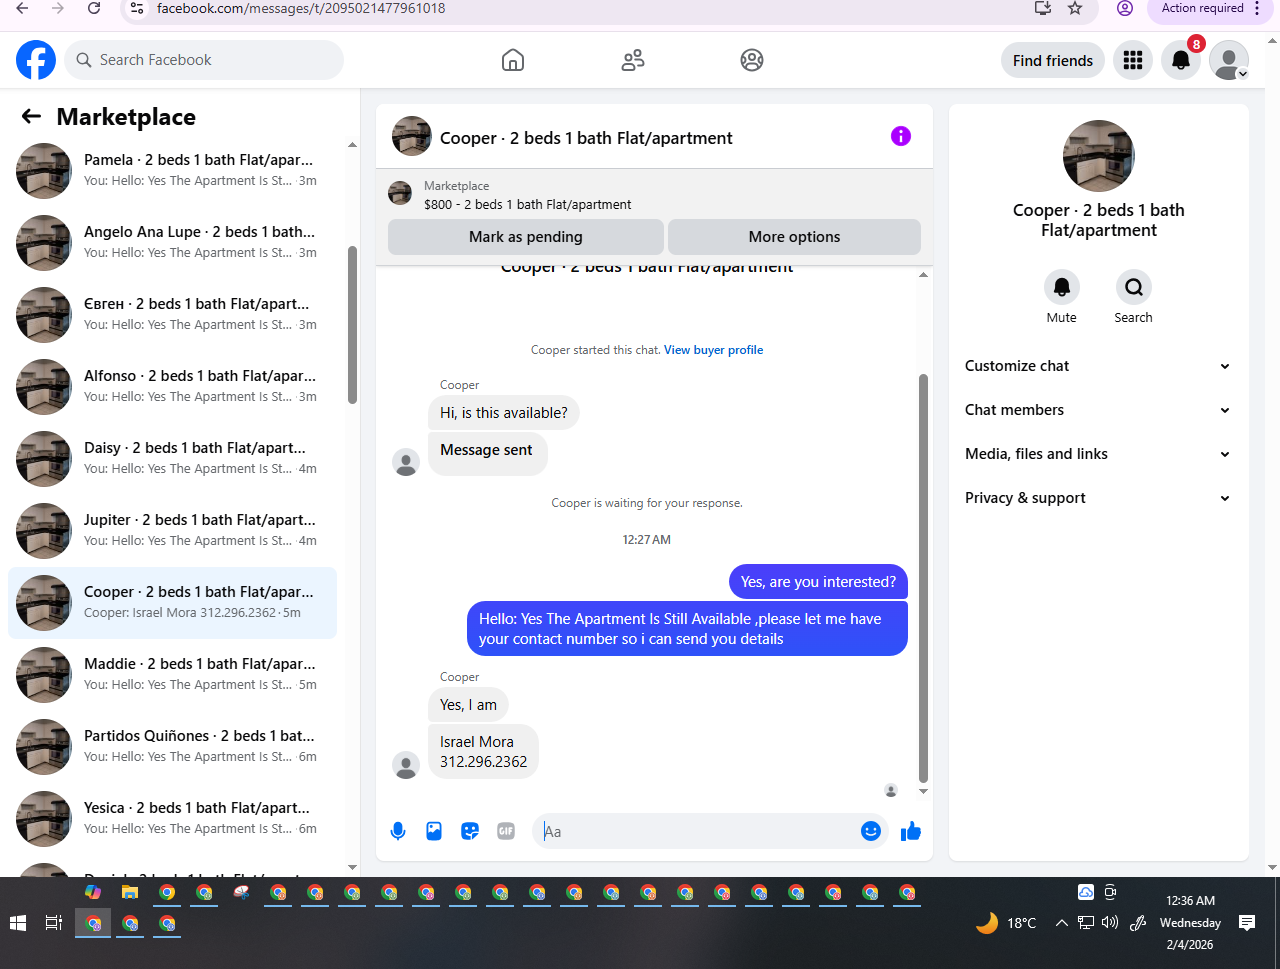Image resolution: width=1280 pixels, height=969 pixels.
Task: Reload the browser page
Action: click(x=94, y=8)
